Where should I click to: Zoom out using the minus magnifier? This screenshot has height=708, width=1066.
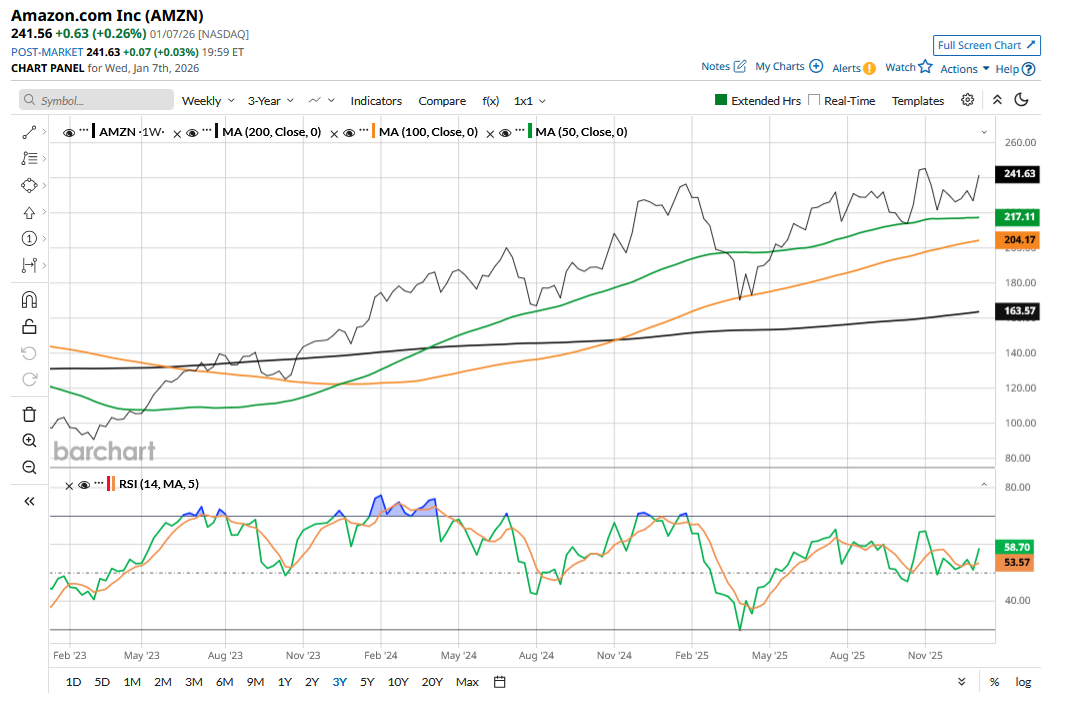(29, 467)
